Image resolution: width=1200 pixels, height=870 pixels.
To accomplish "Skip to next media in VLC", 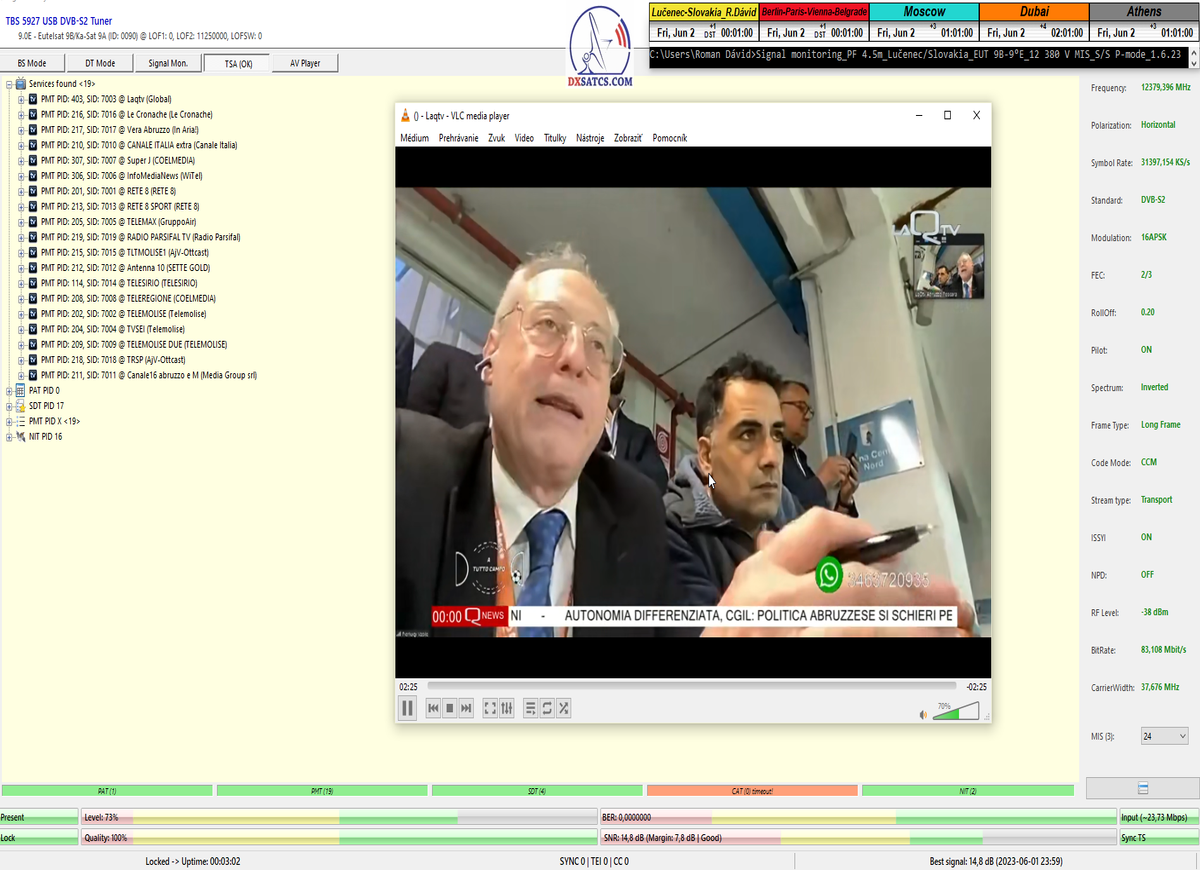I will click(466, 708).
